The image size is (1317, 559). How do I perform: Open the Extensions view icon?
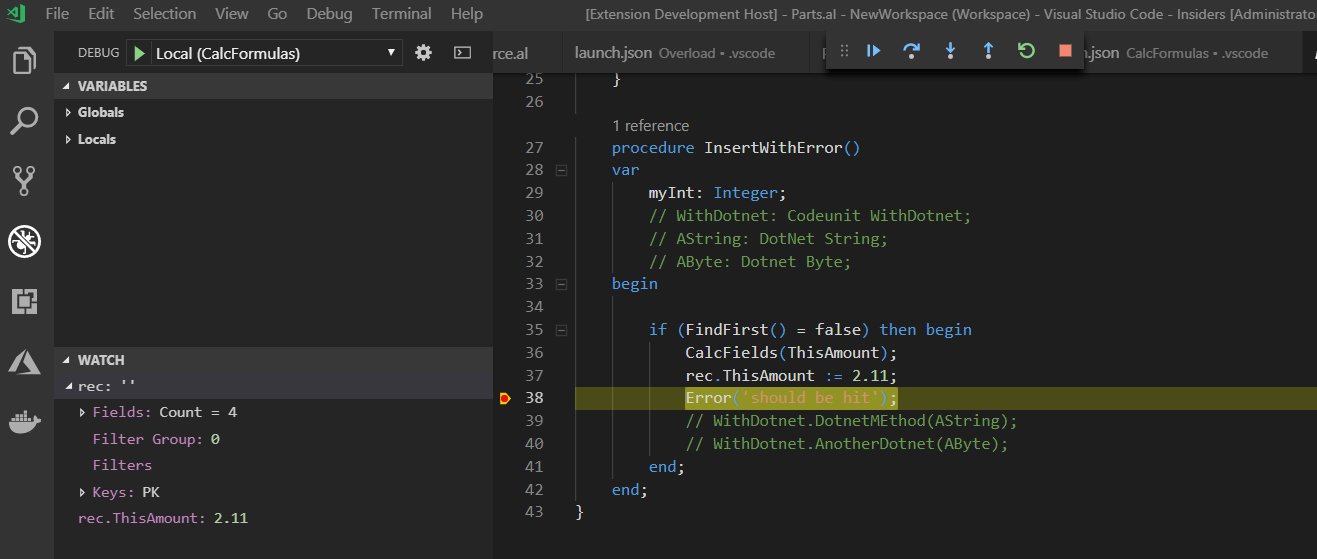pyautogui.click(x=24, y=301)
